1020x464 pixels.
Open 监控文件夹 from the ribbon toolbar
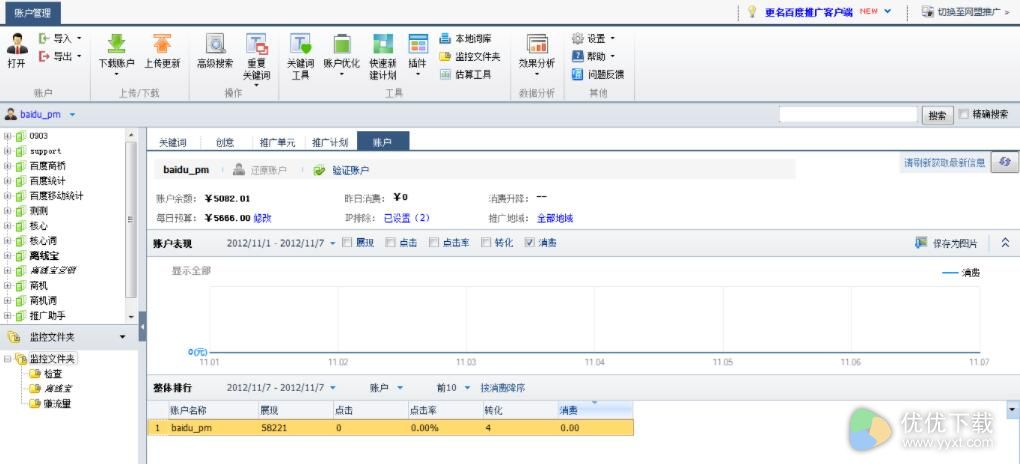[x=469, y=57]
